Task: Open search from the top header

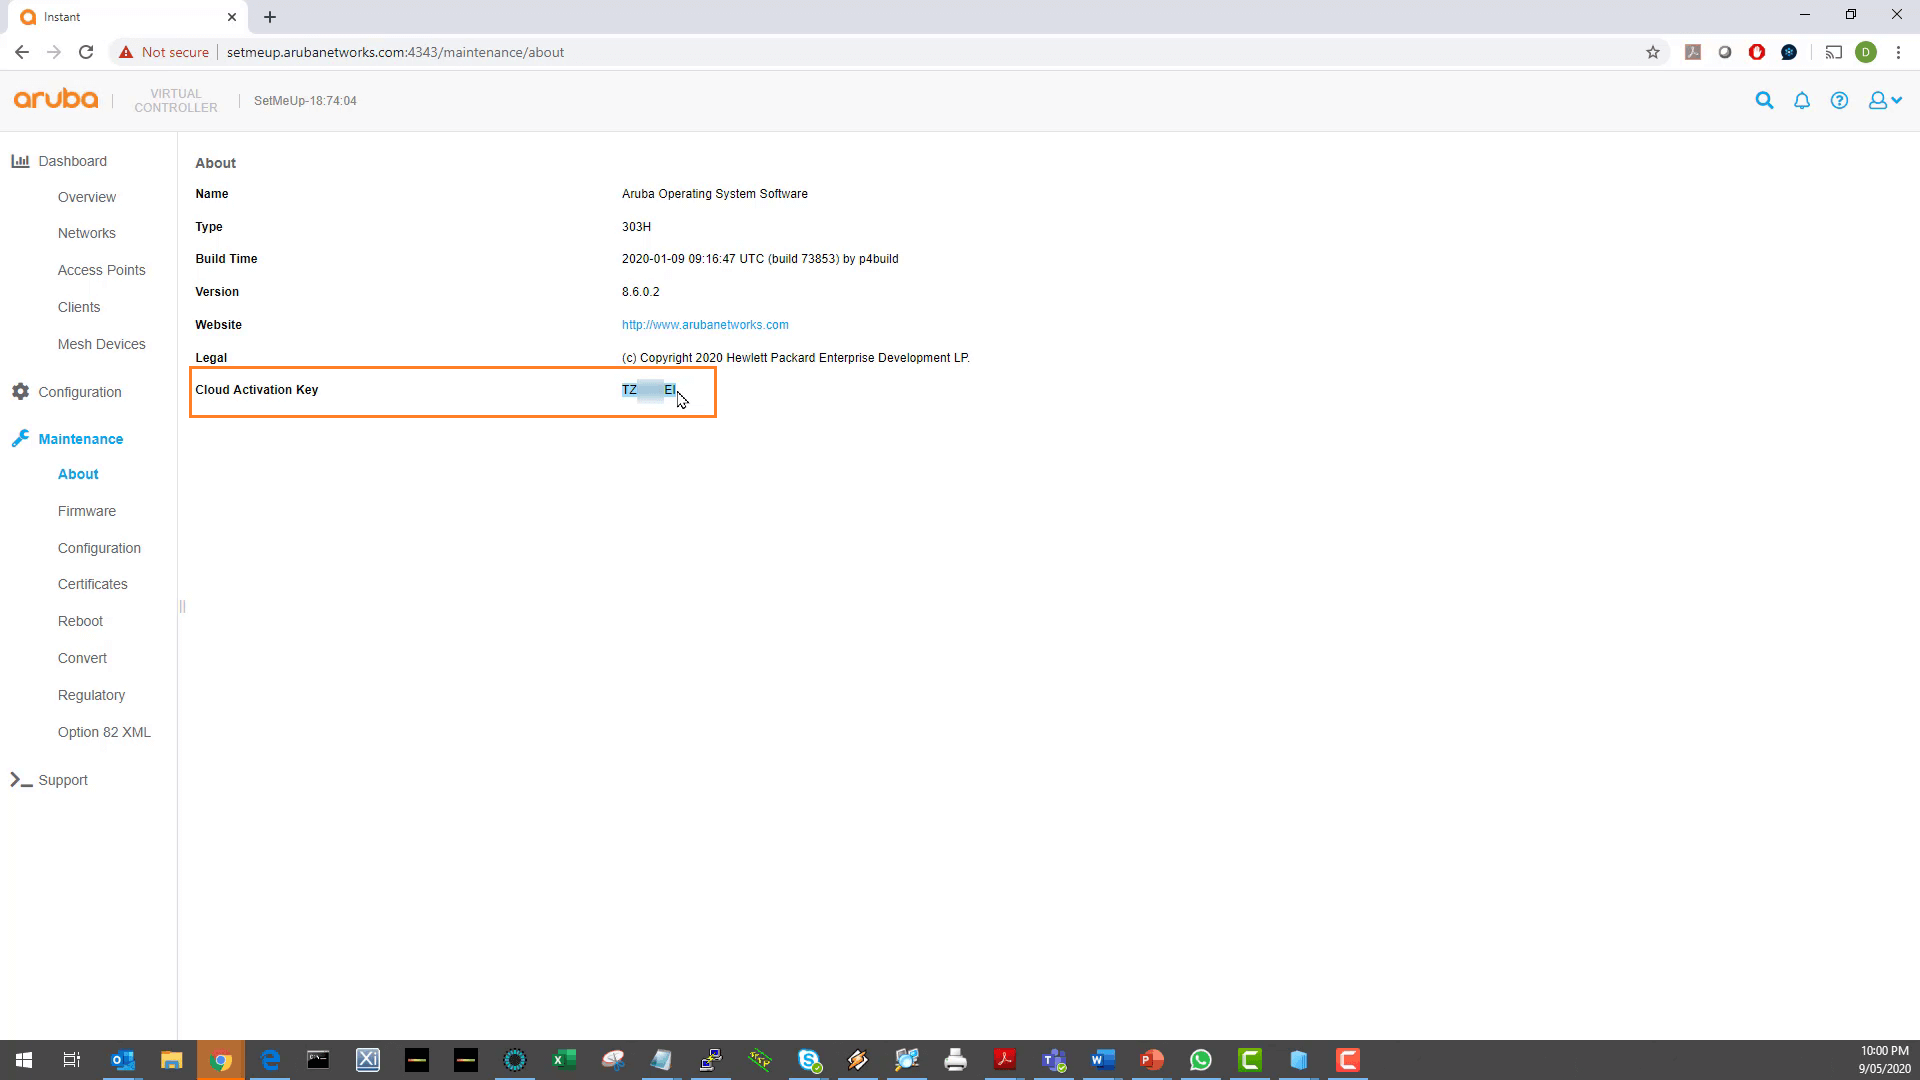Action: click(1764, 100)
